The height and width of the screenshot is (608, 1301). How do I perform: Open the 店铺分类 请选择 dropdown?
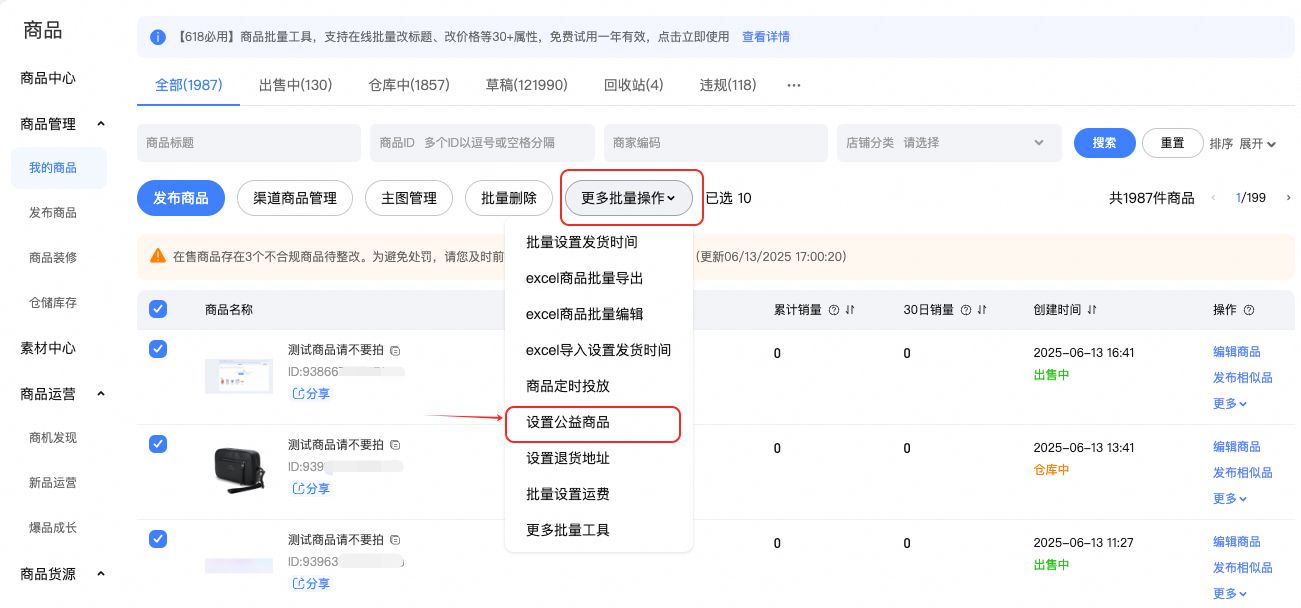click(949, 143)
